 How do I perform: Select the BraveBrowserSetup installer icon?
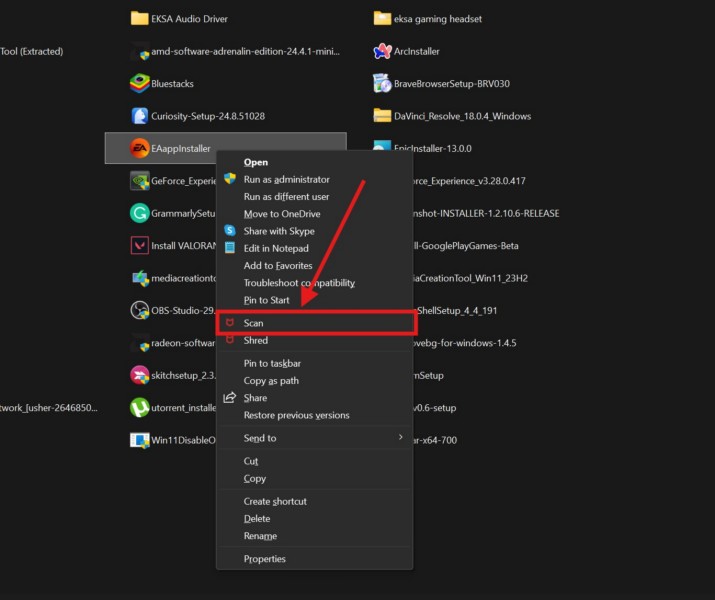381,83
